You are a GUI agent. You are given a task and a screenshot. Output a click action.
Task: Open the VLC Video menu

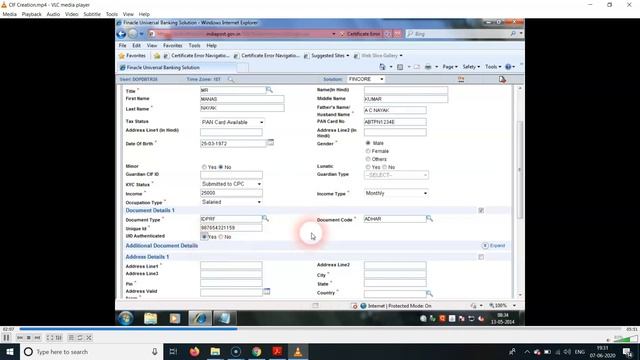click(x=71, y=14)
